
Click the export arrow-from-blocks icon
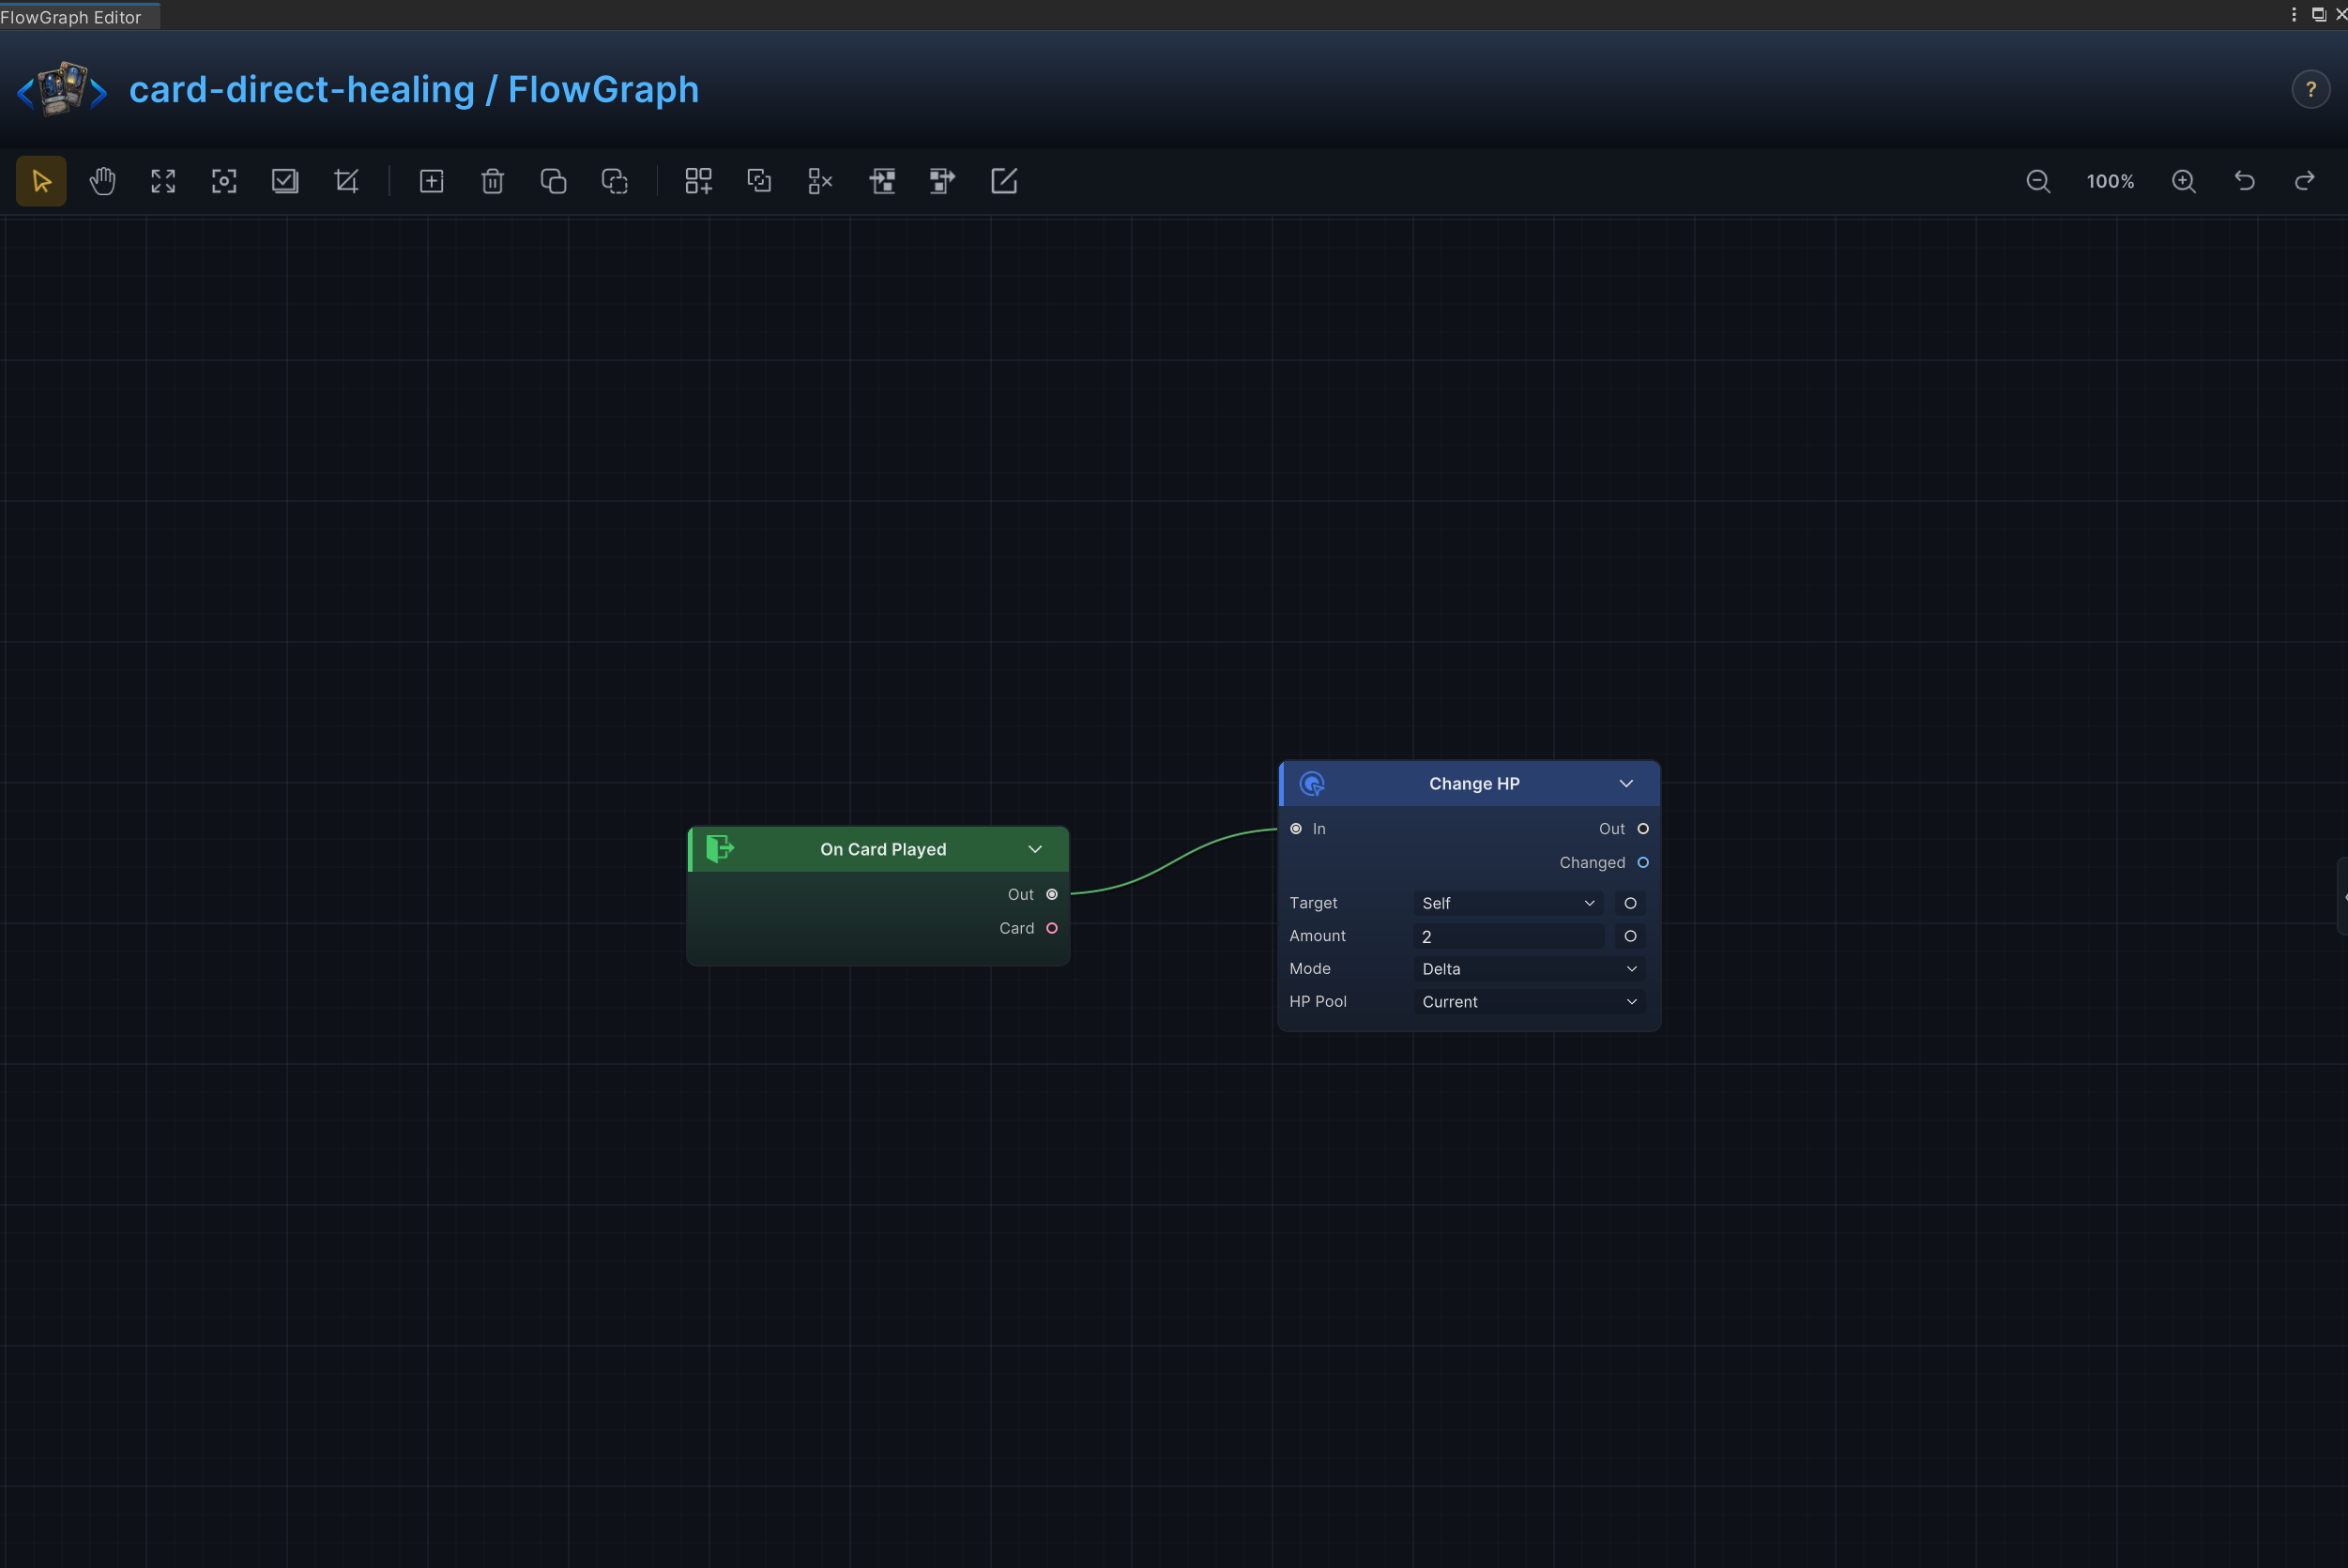pos(943,181)
